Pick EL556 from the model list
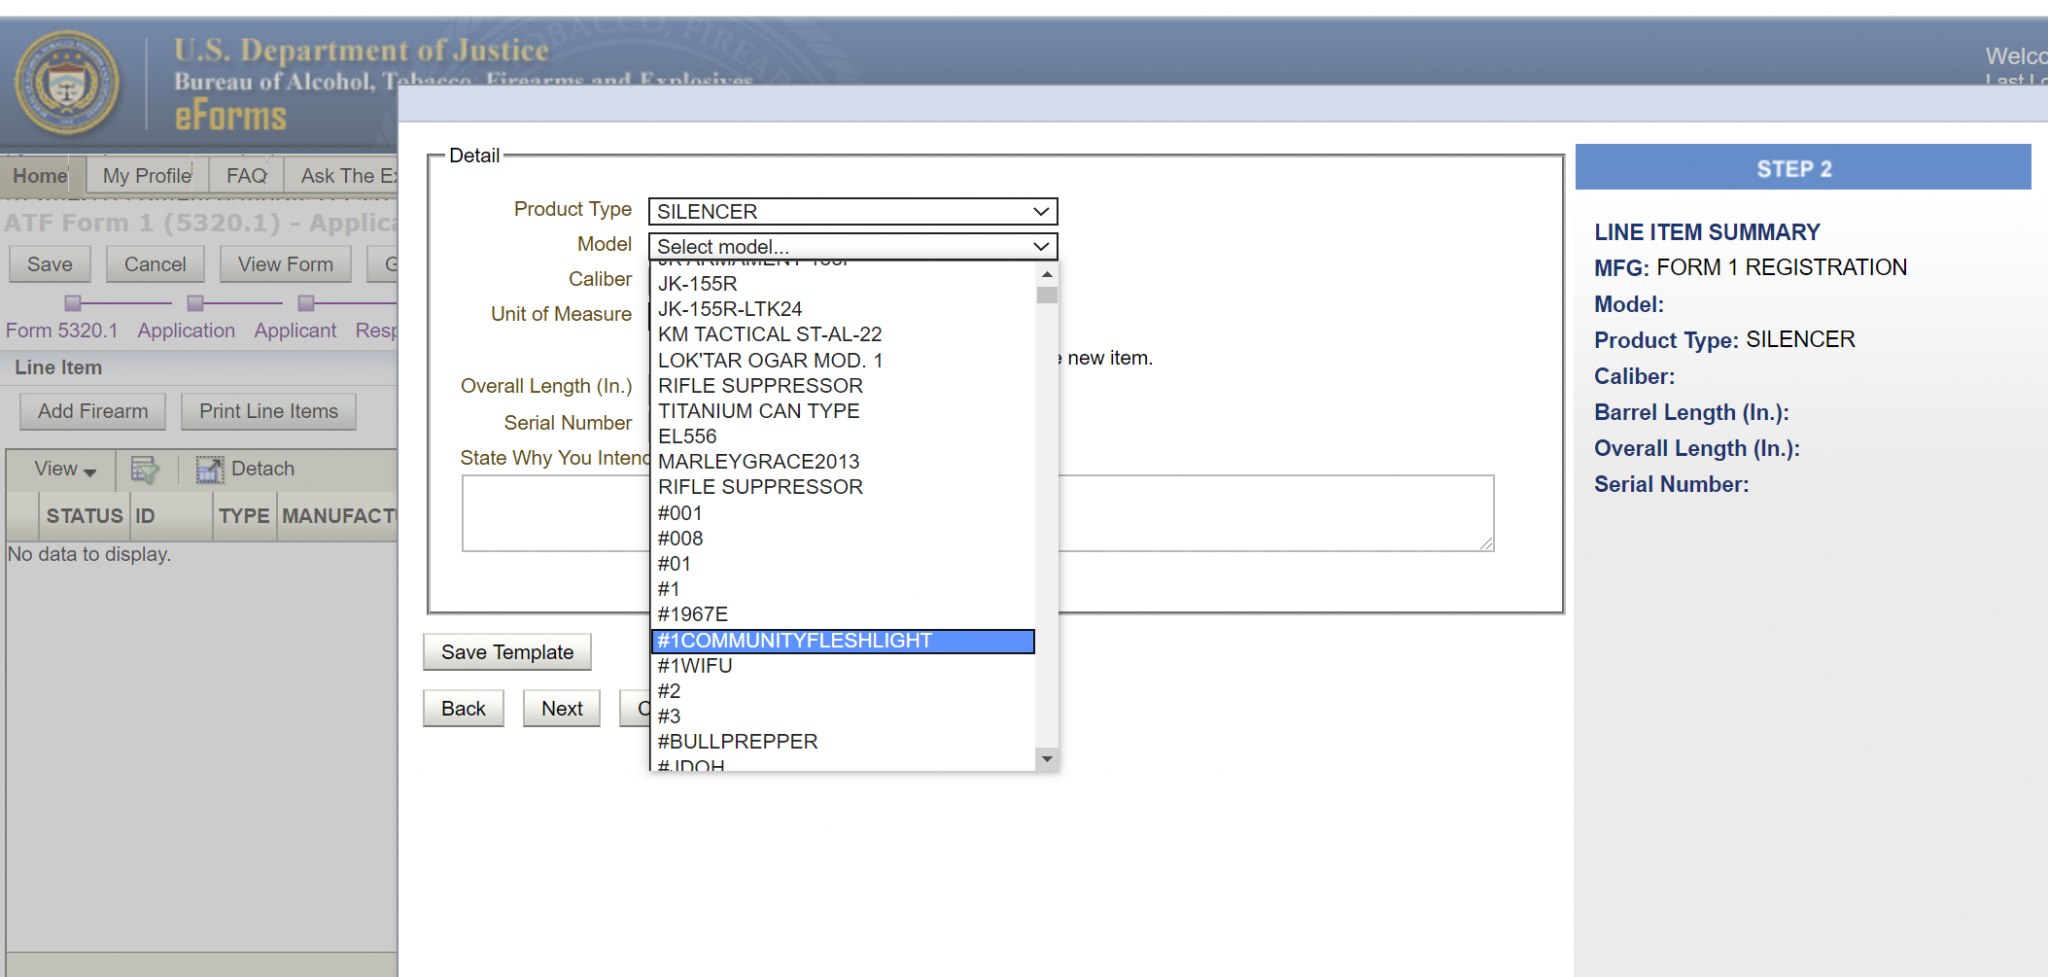 (842, 436)
